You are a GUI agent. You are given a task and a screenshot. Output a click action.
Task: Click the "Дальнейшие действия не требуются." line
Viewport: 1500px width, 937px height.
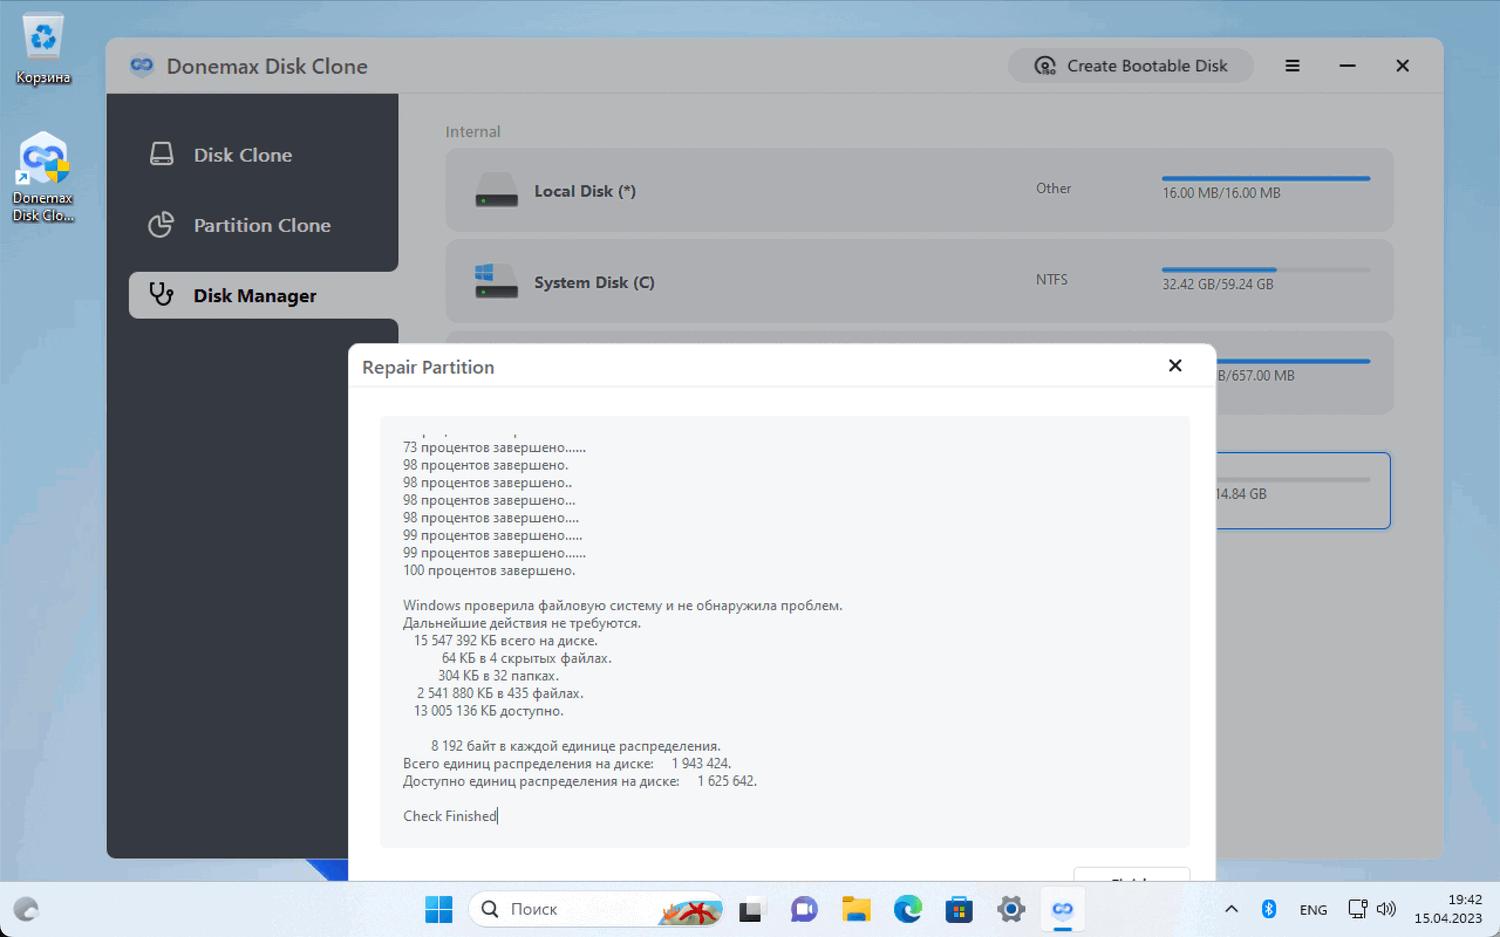click(522, 623)
